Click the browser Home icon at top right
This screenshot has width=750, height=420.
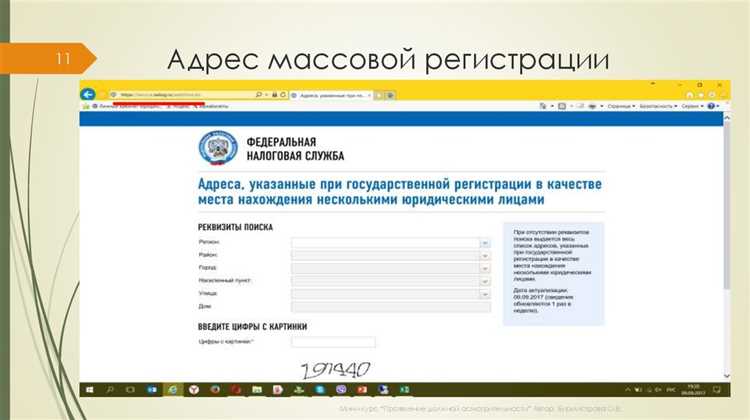[x=690, y=95]
